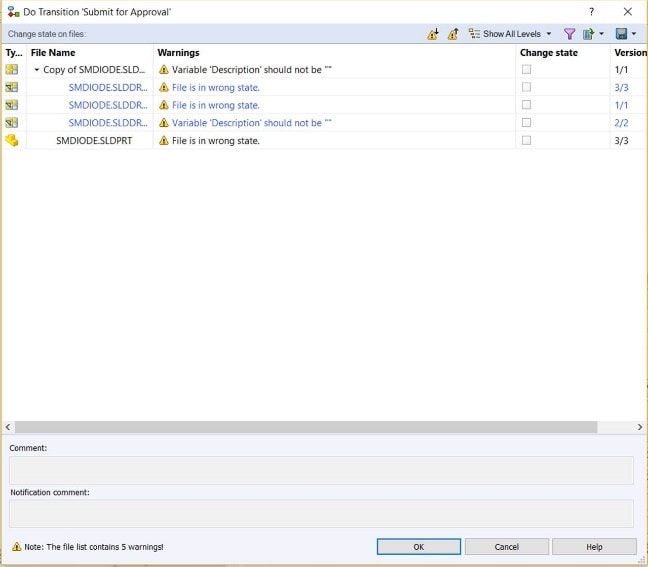Image resolution: width=648 pixels, height=567 pixels.
Task: Click the Help button
Action: (x=594, y=547)
